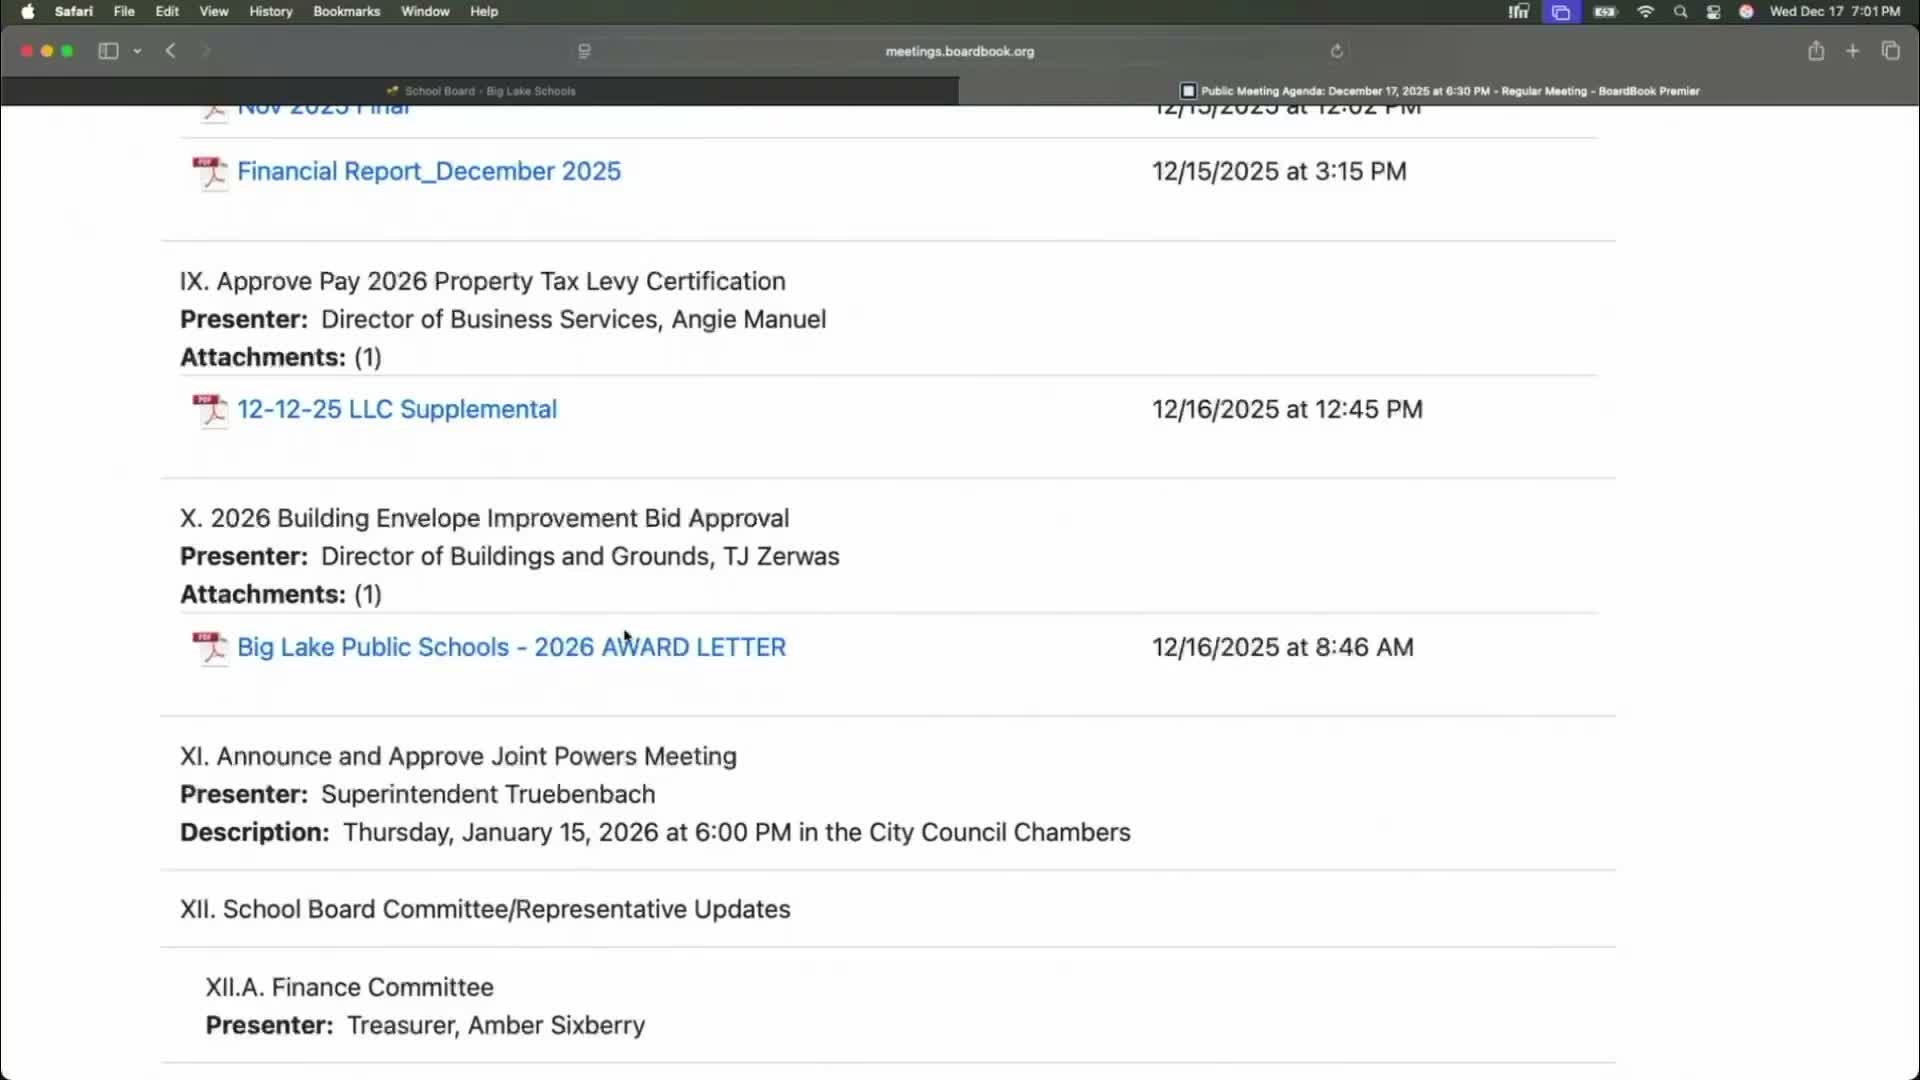Viewport: 1920px width, 1080px height.
Task: Click the meetings.boardbook.org address field
Action: pos(959,51)
